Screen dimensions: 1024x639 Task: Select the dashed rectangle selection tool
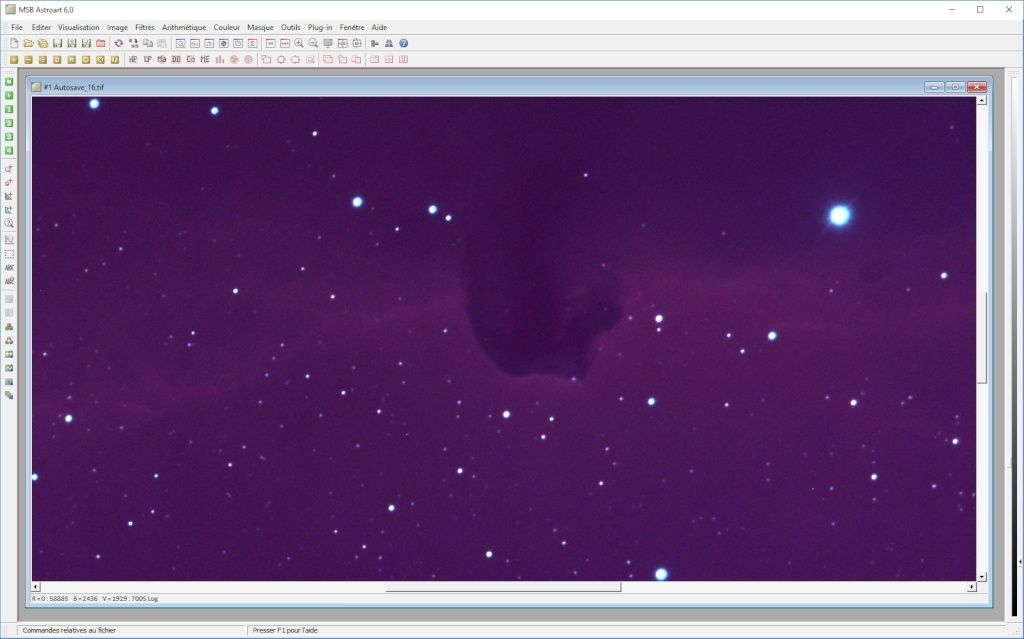9,254
